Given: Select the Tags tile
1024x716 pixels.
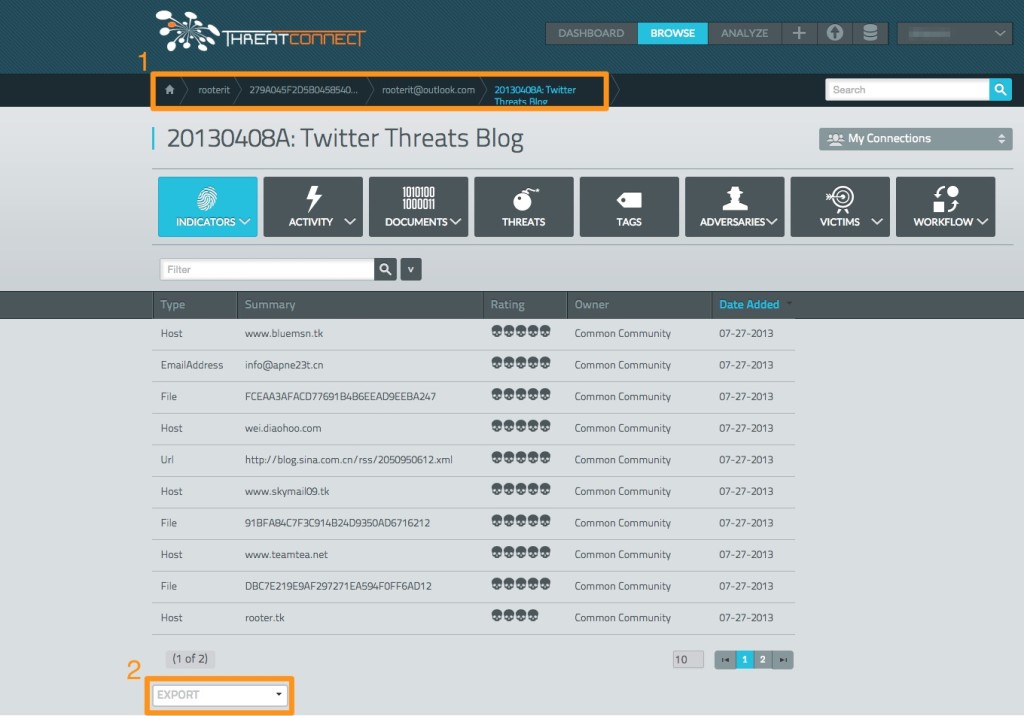Looking at the screenshot, I should click(629, 206).
